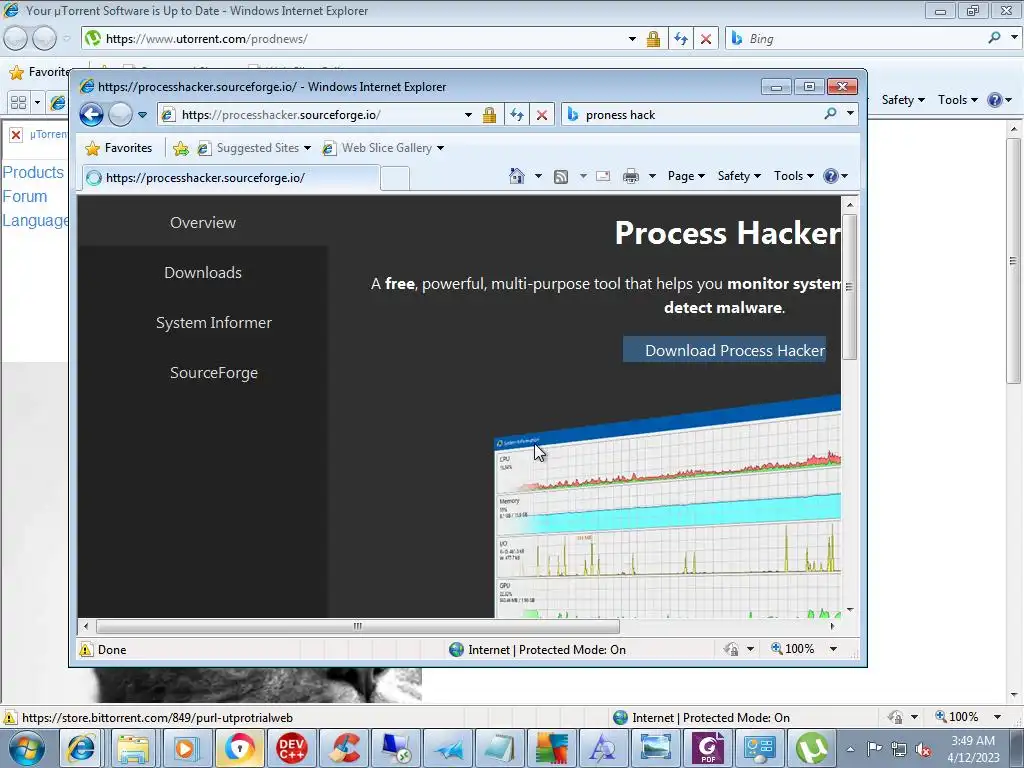Select Overview in the page sidebar

203,223
